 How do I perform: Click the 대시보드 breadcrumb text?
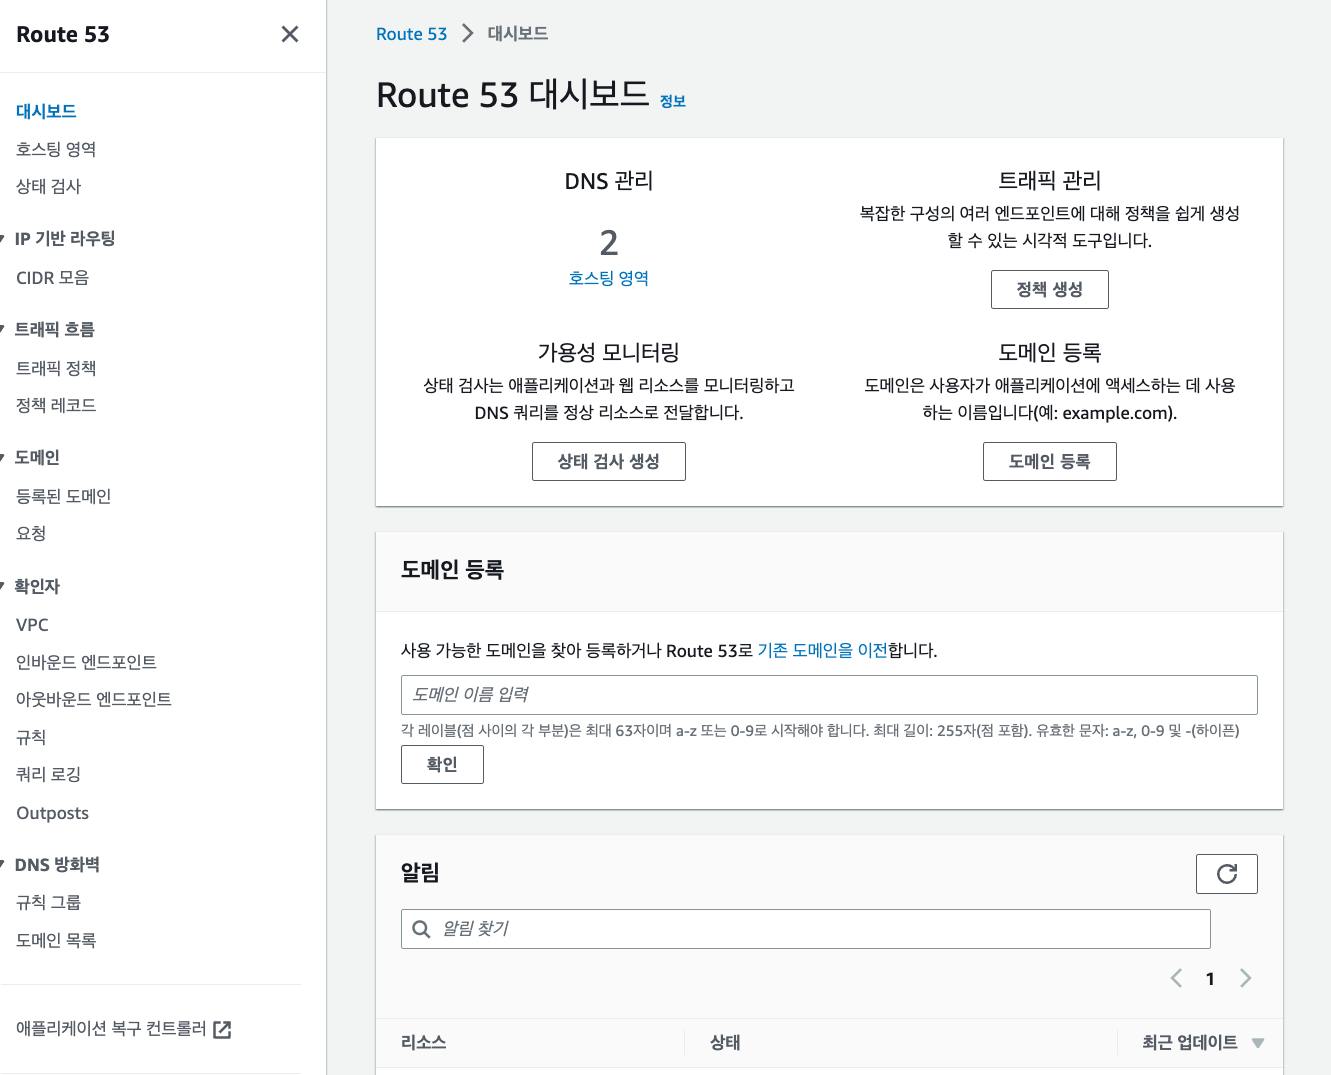pos(517,34)
